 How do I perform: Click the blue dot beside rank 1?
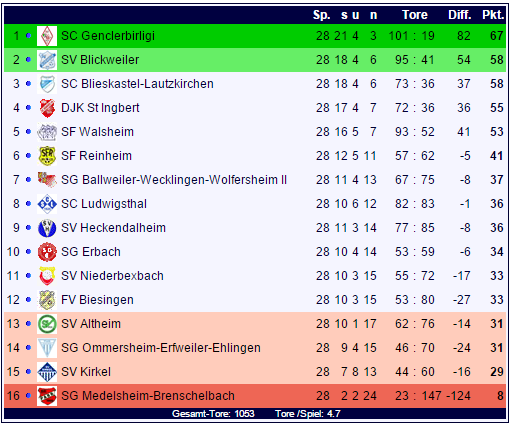28,35
